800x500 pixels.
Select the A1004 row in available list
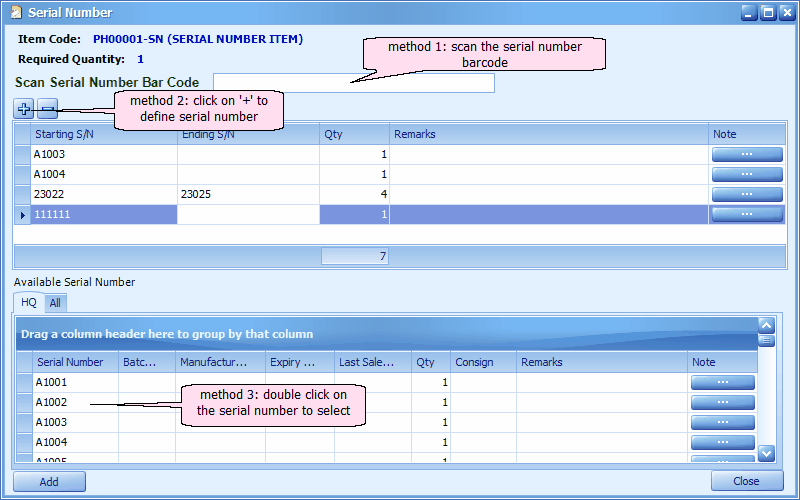point(75,442)
